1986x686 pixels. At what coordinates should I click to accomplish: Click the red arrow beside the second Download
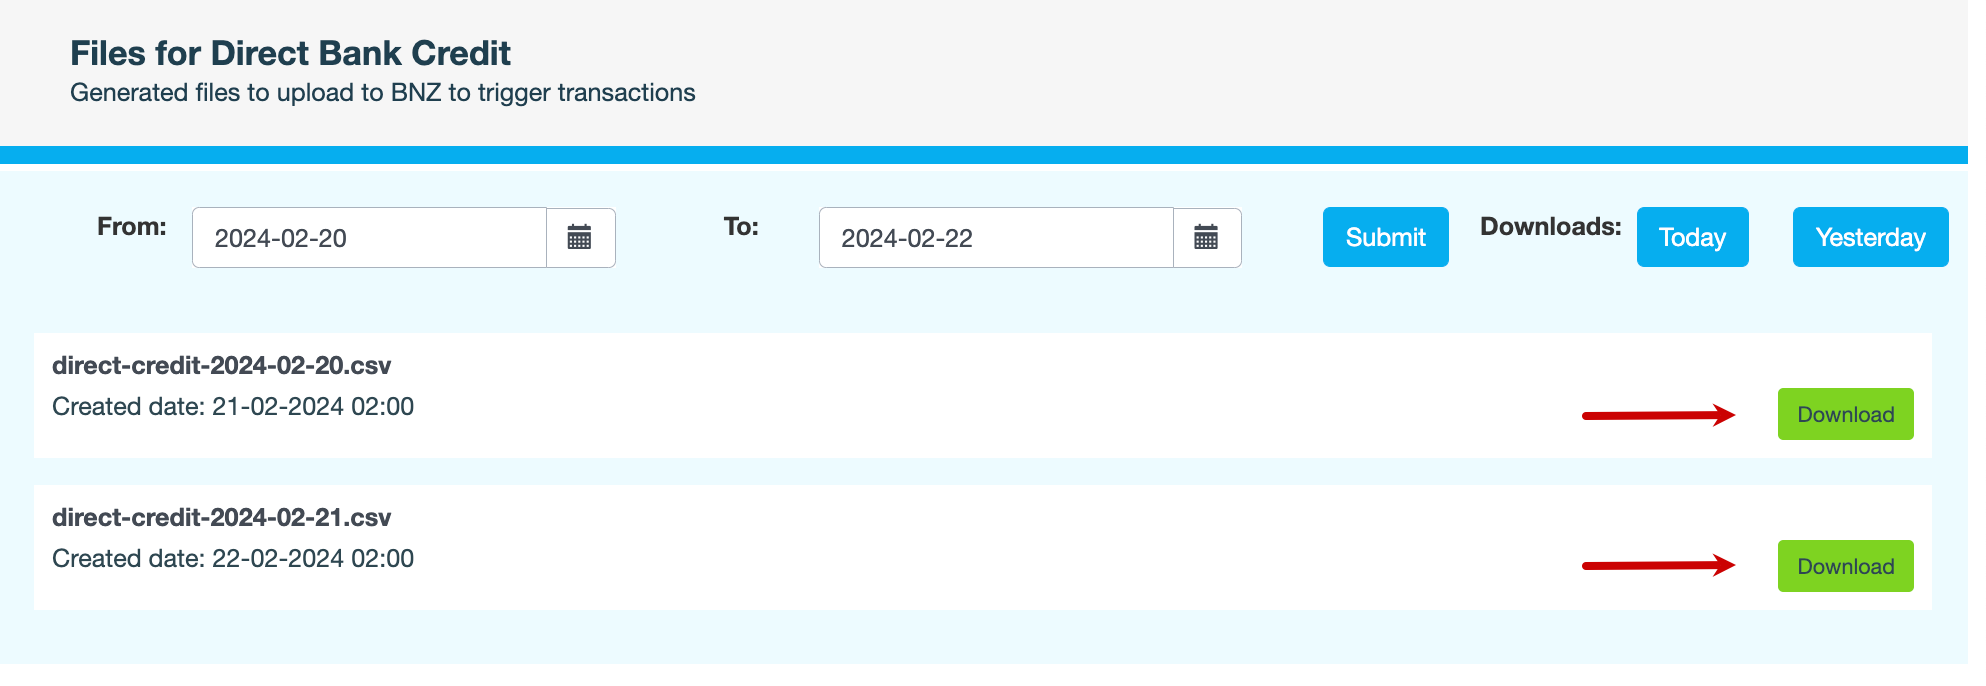coord(1658,566)
